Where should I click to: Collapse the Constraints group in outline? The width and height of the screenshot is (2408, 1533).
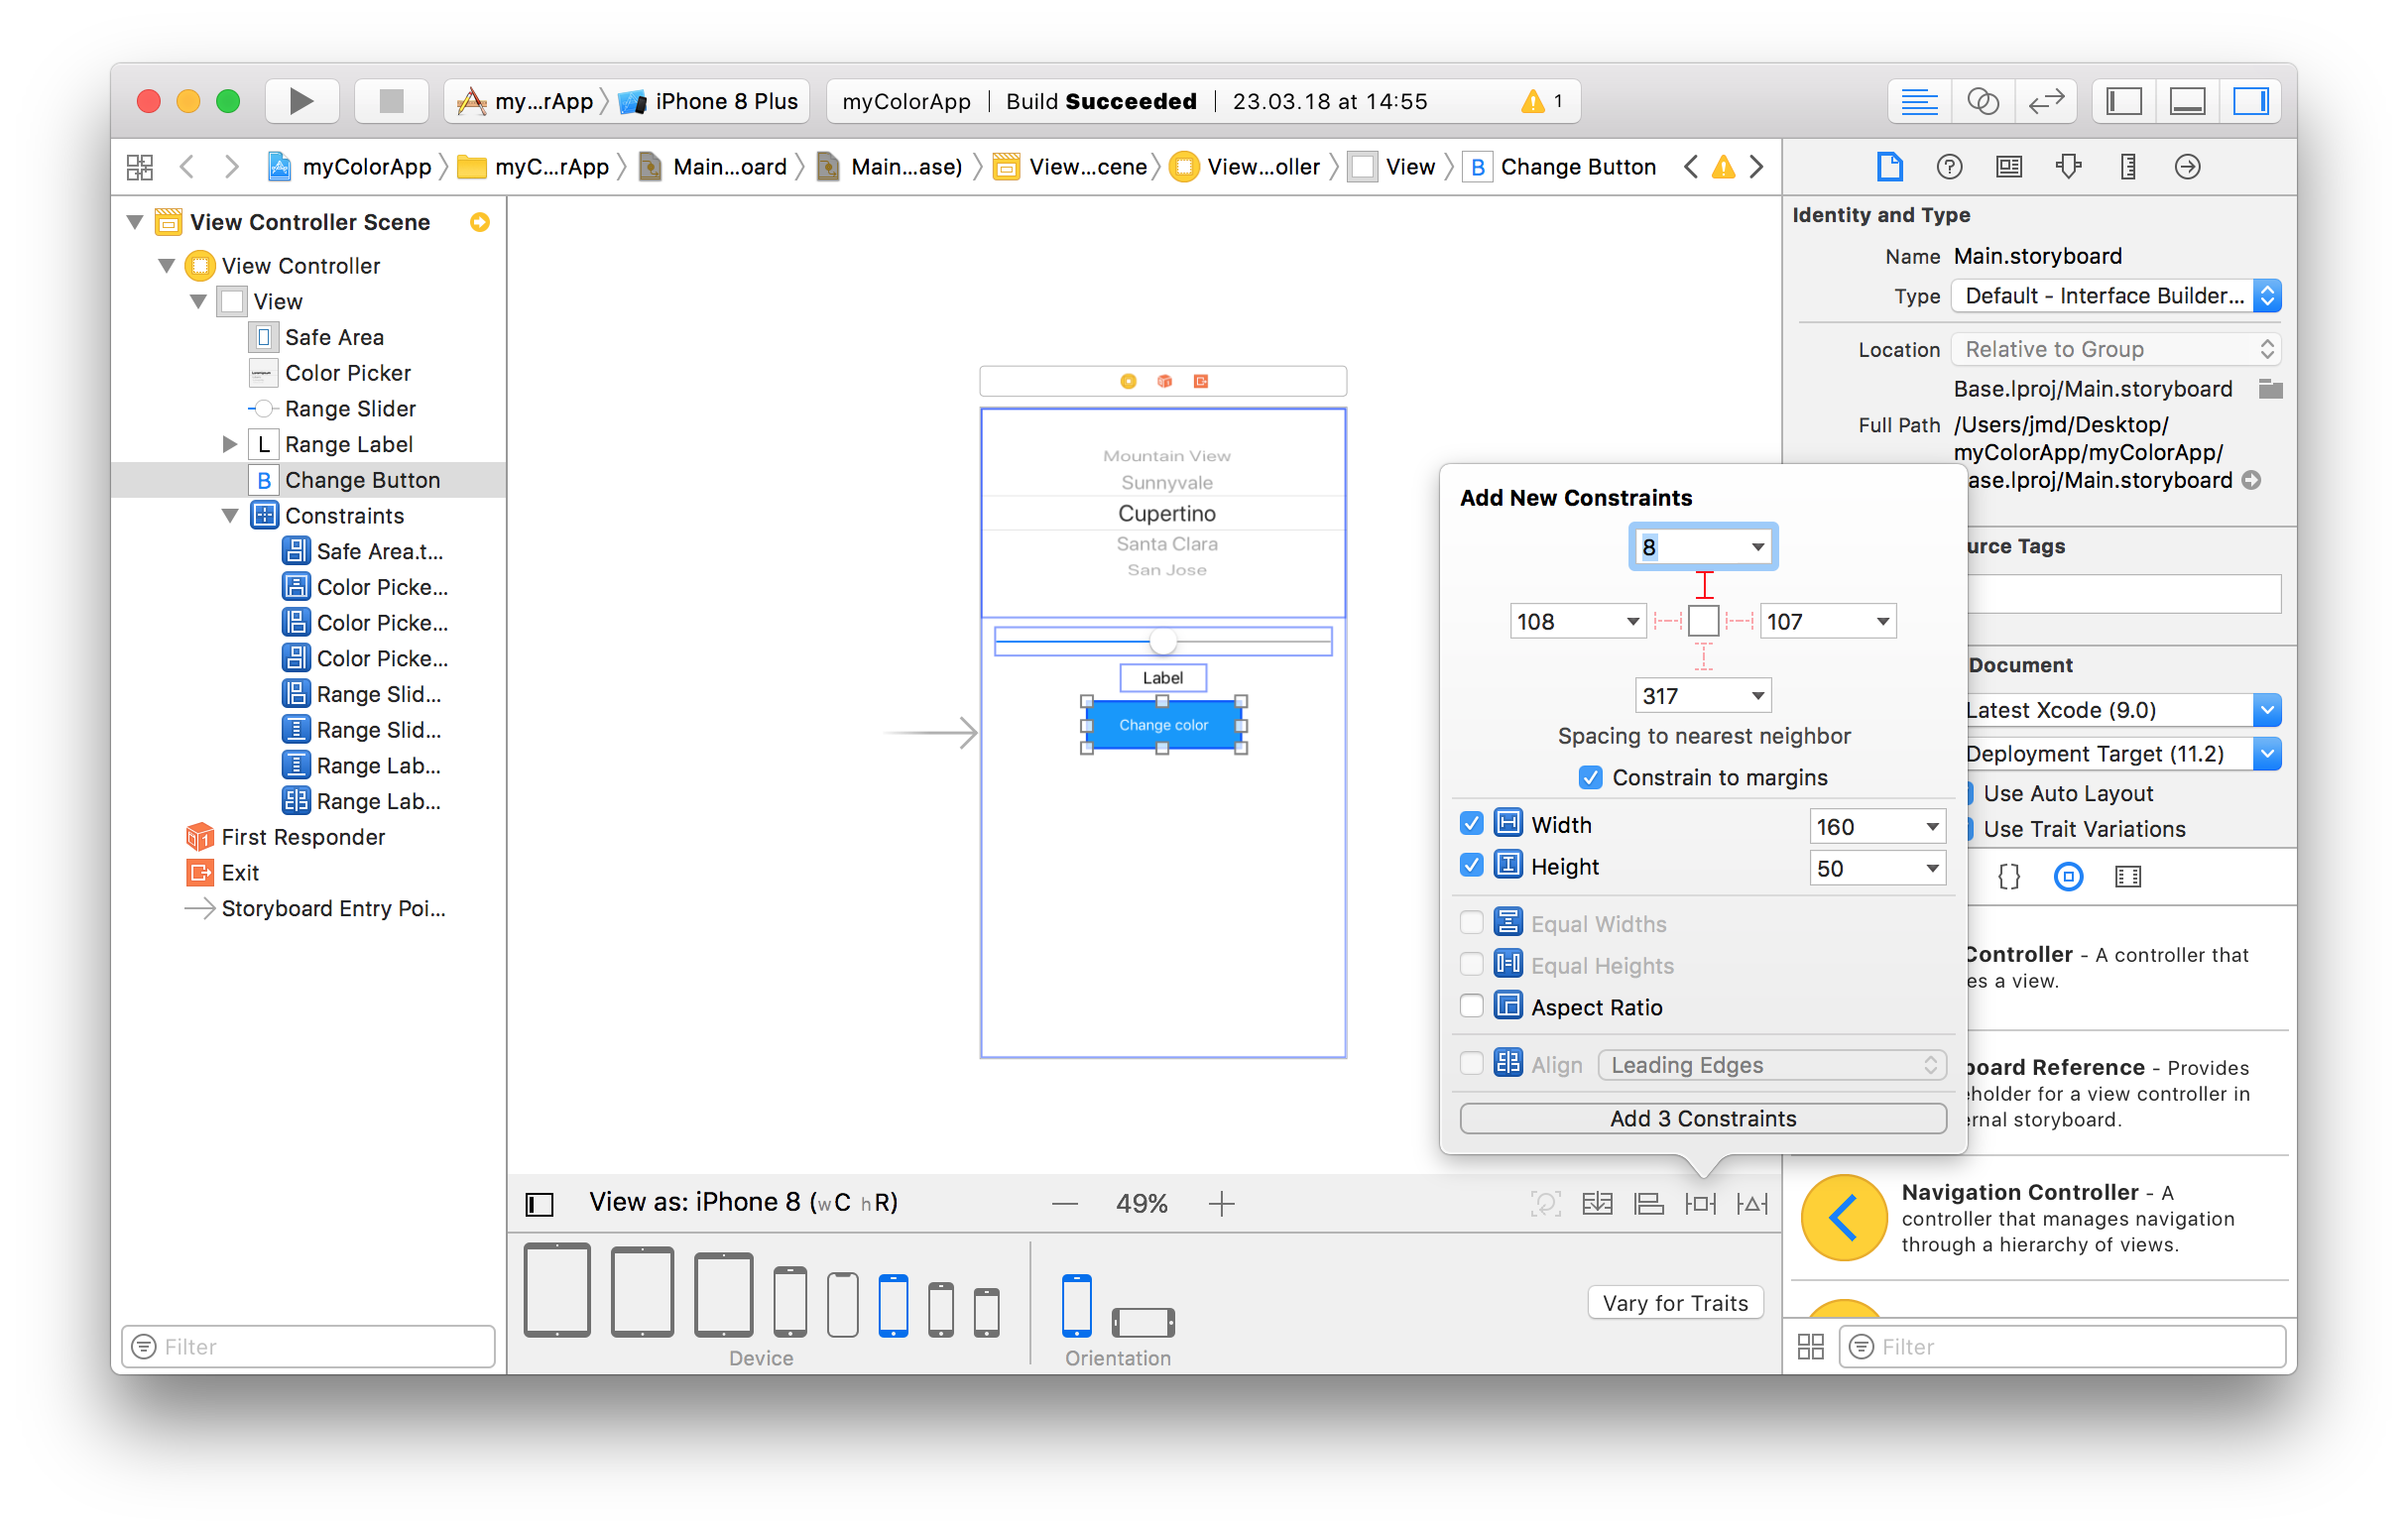tap(229, 516)
